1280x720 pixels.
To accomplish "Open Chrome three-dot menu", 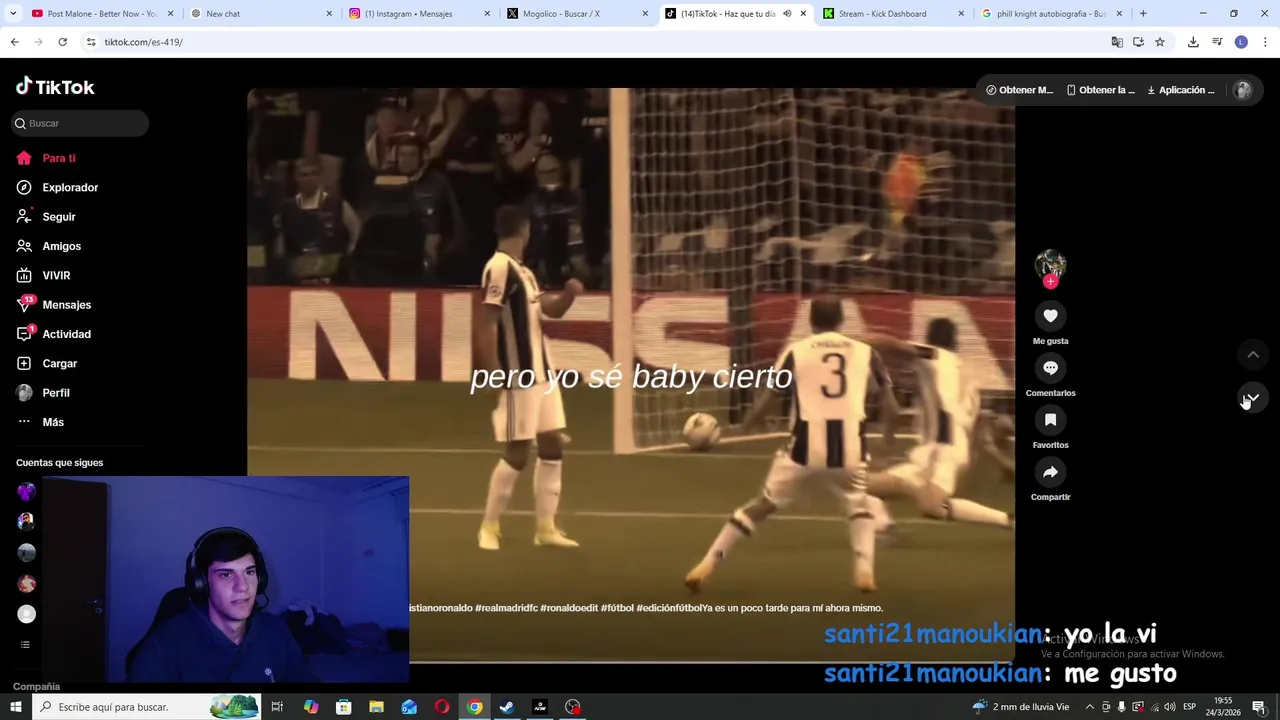I will (1265, 42).
